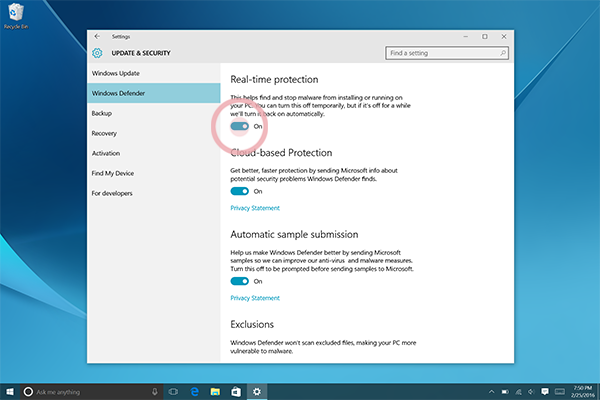600x400 pixels.
Task: Click the battery icon in the tray
Action: 505,392
